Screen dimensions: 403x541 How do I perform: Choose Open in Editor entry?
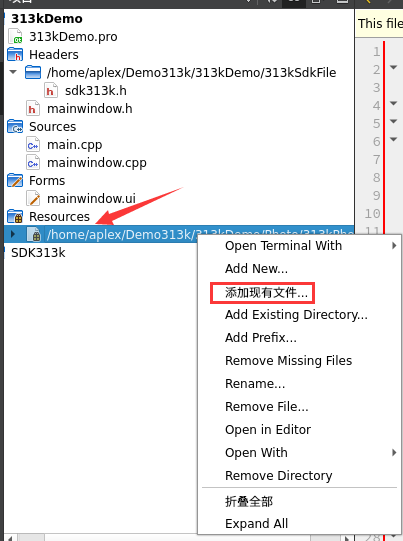pyautogui.click(x=299, y=430)
